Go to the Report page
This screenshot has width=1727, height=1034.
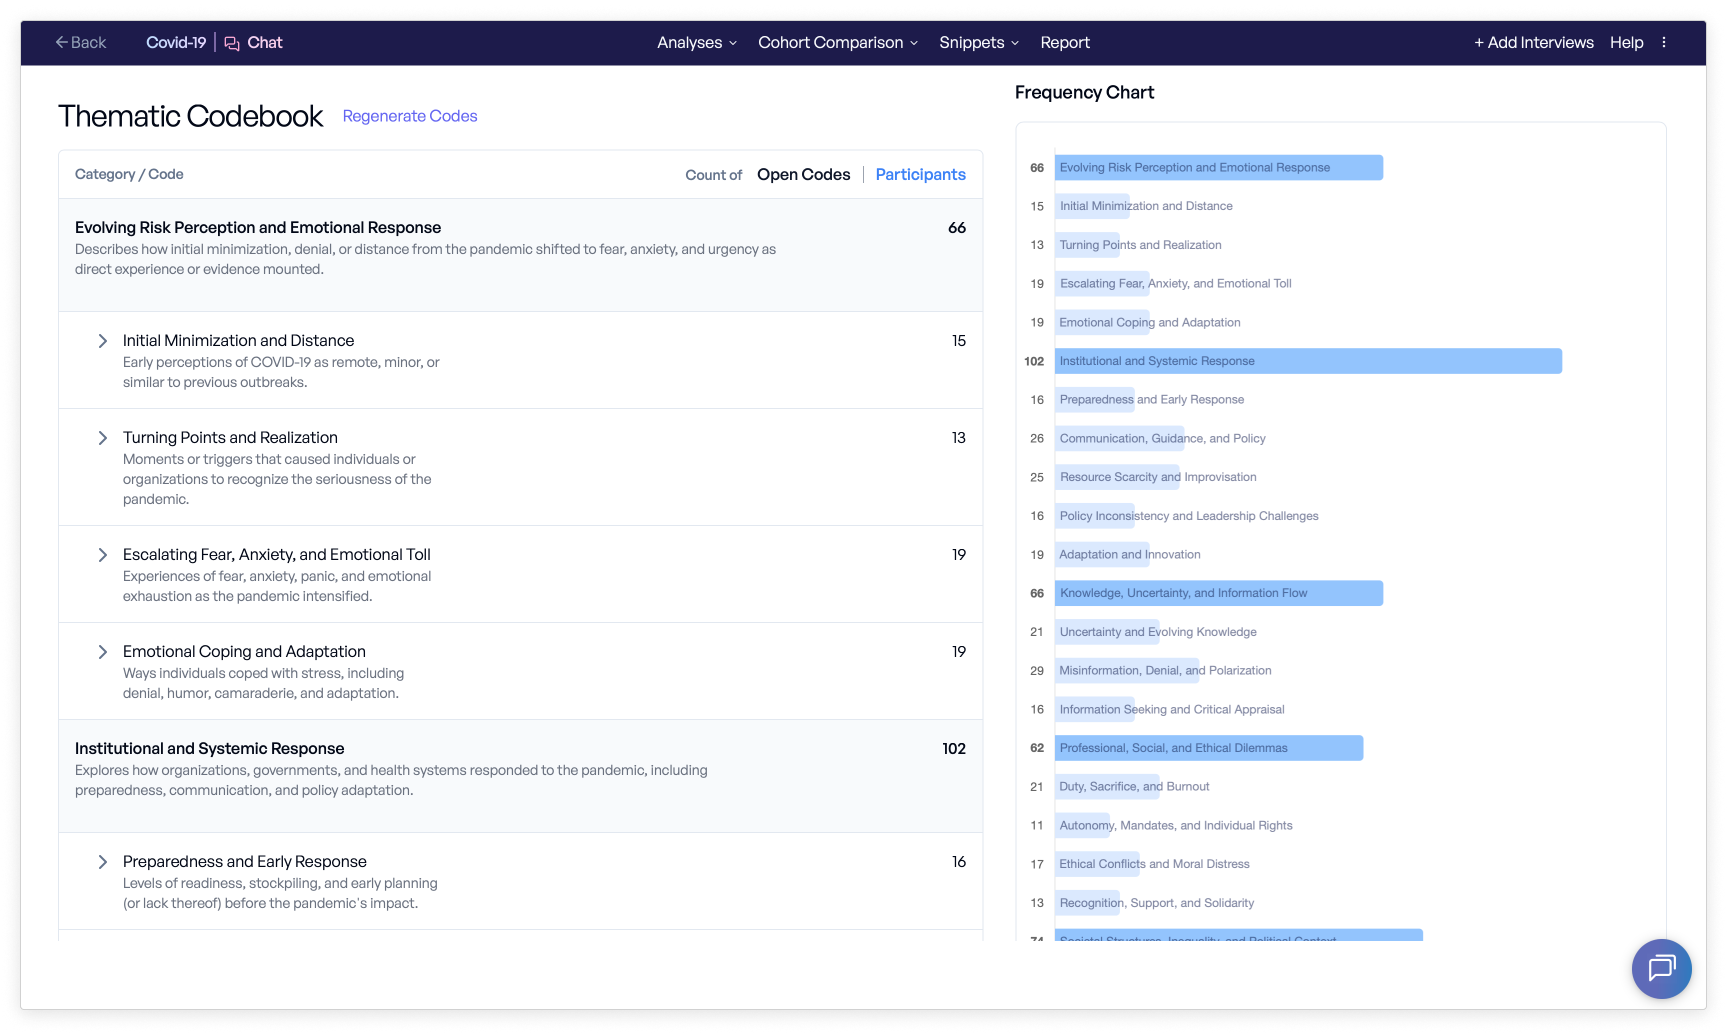coord(1064,42)
